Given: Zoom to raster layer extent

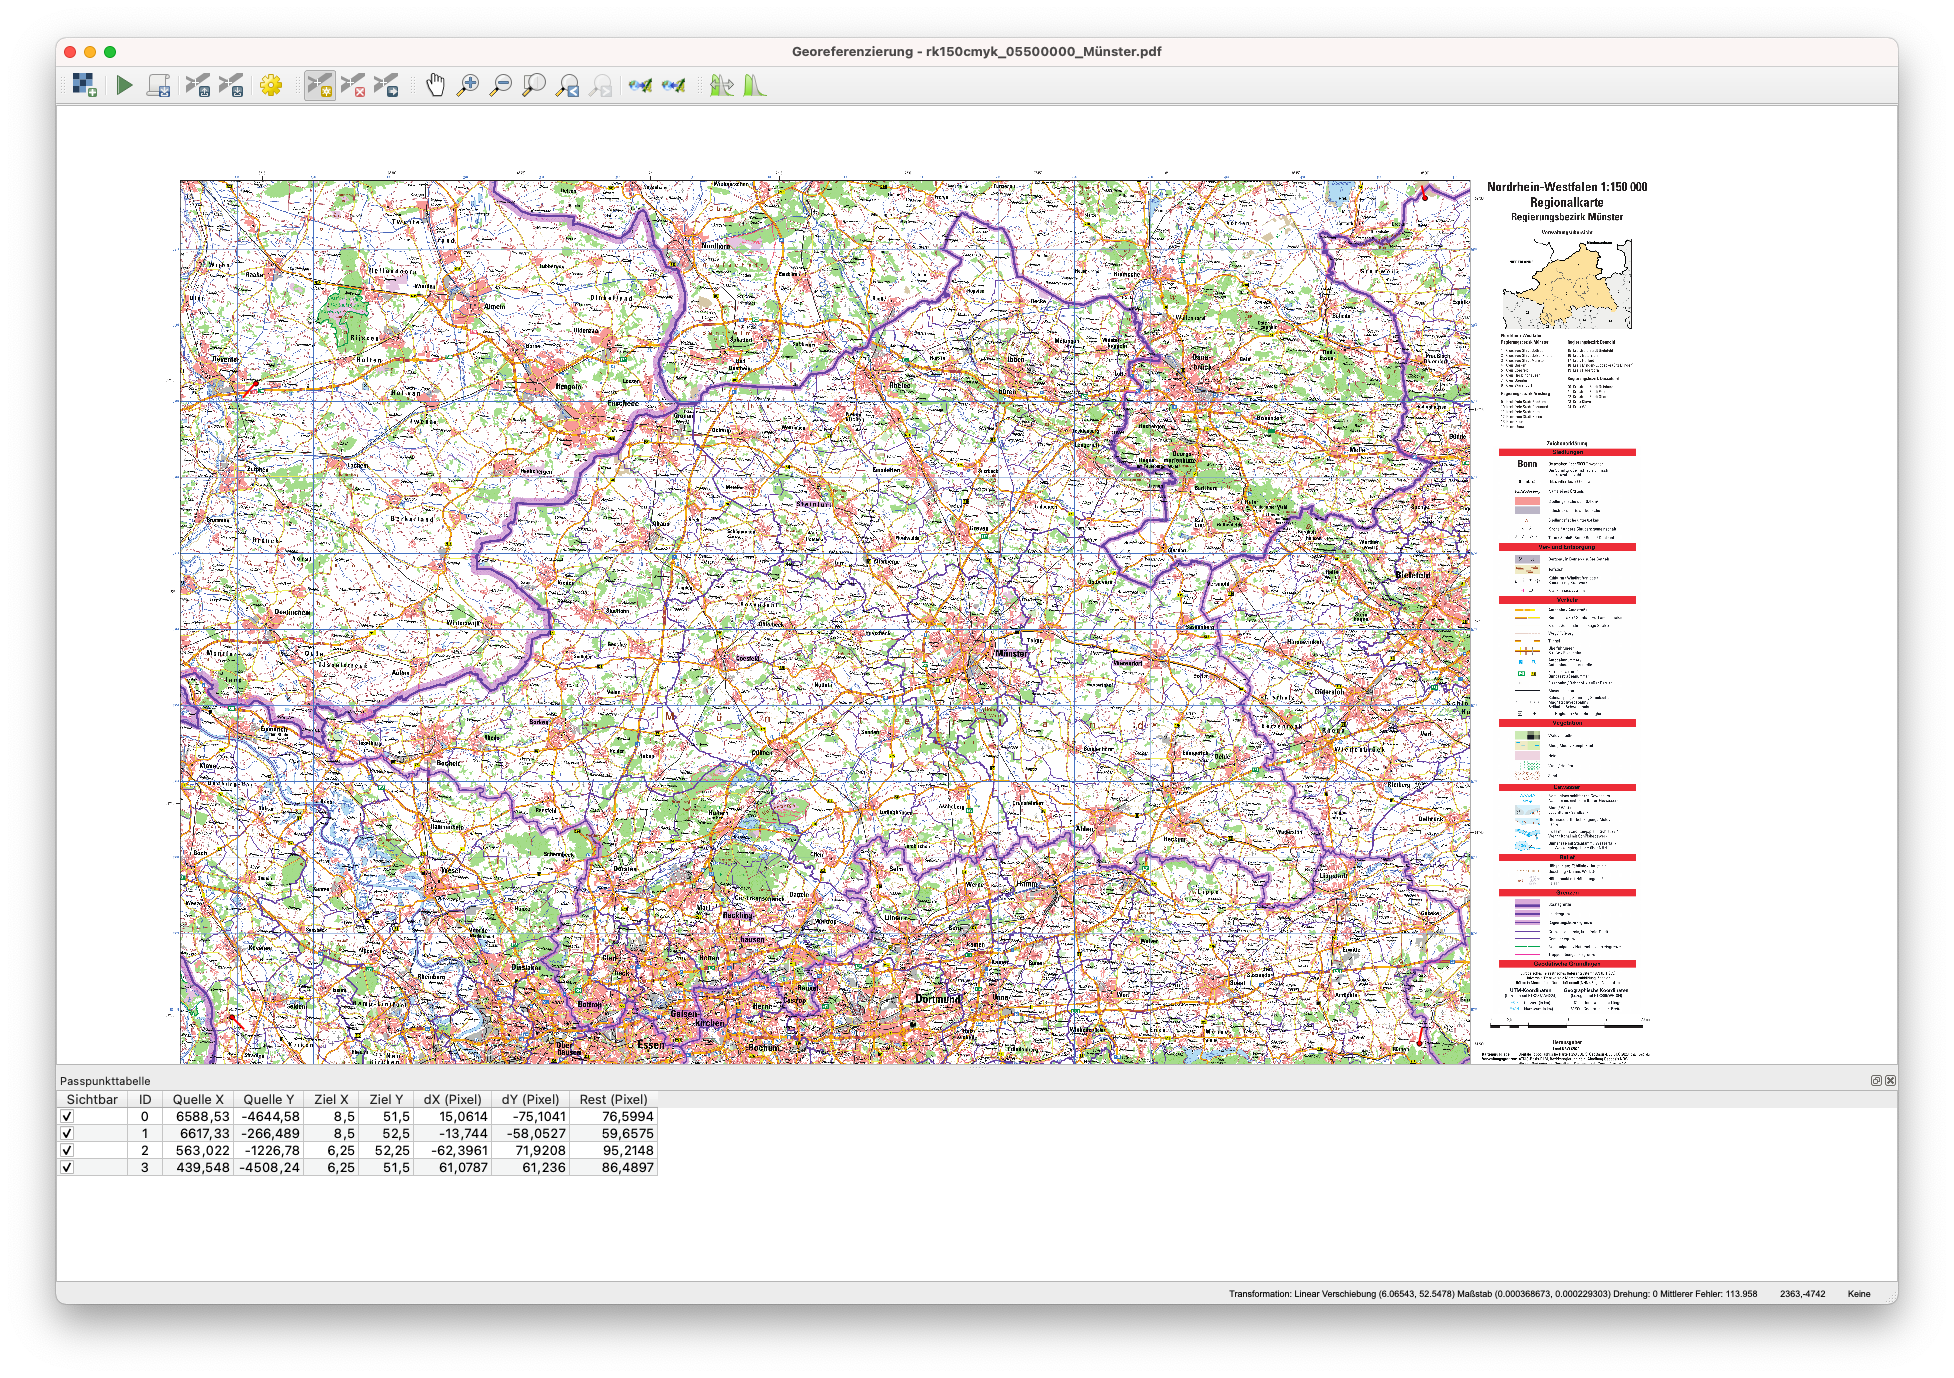Looking at the screenshot, I should point(534,85).
